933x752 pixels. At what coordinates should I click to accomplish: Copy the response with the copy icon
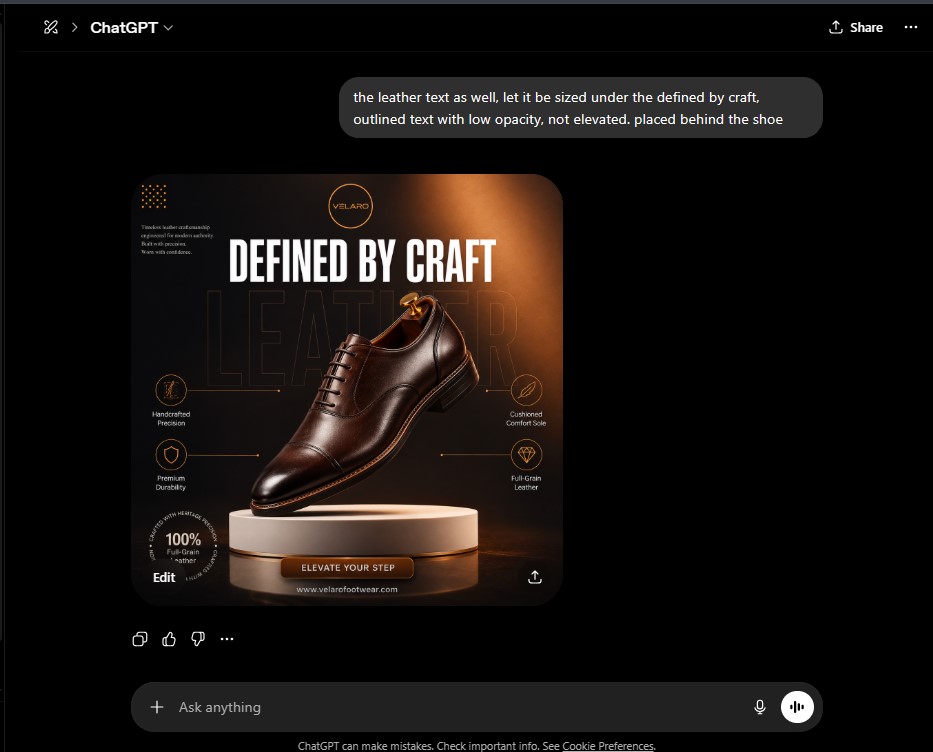pos(140,639)
